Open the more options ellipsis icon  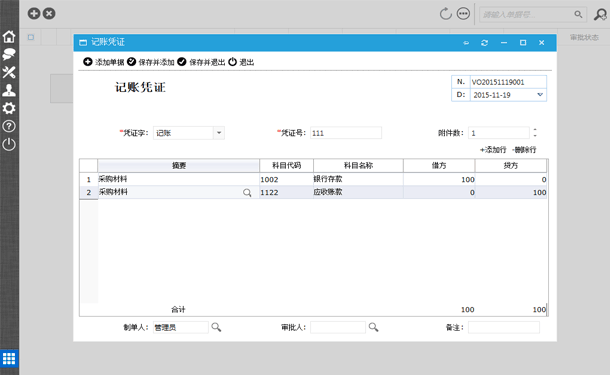click(x=463, y=14)
